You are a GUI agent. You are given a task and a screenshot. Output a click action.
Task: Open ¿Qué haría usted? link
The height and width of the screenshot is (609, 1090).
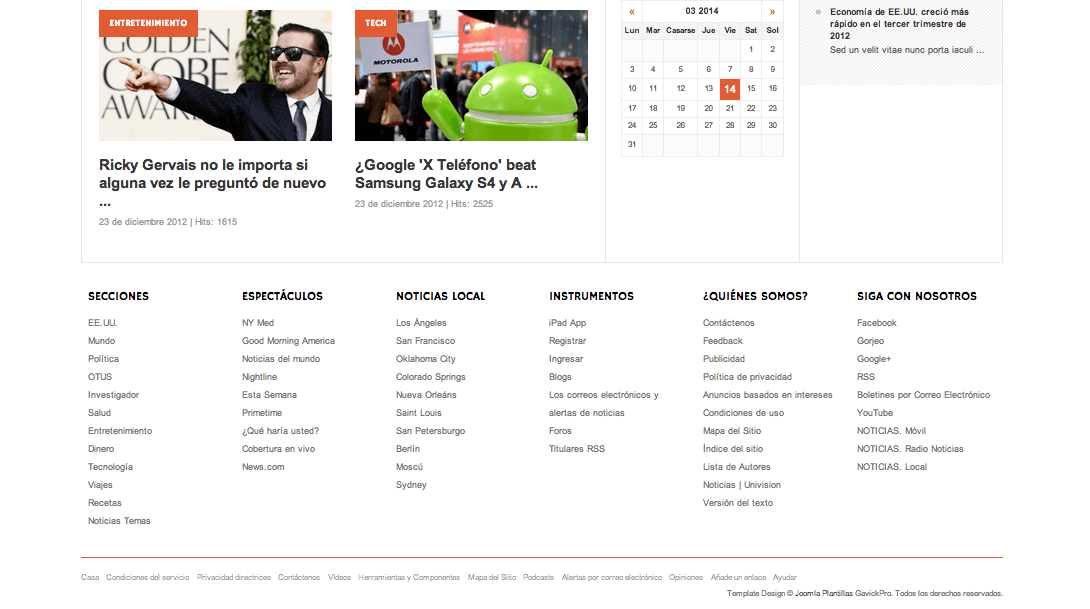[280, 431]
